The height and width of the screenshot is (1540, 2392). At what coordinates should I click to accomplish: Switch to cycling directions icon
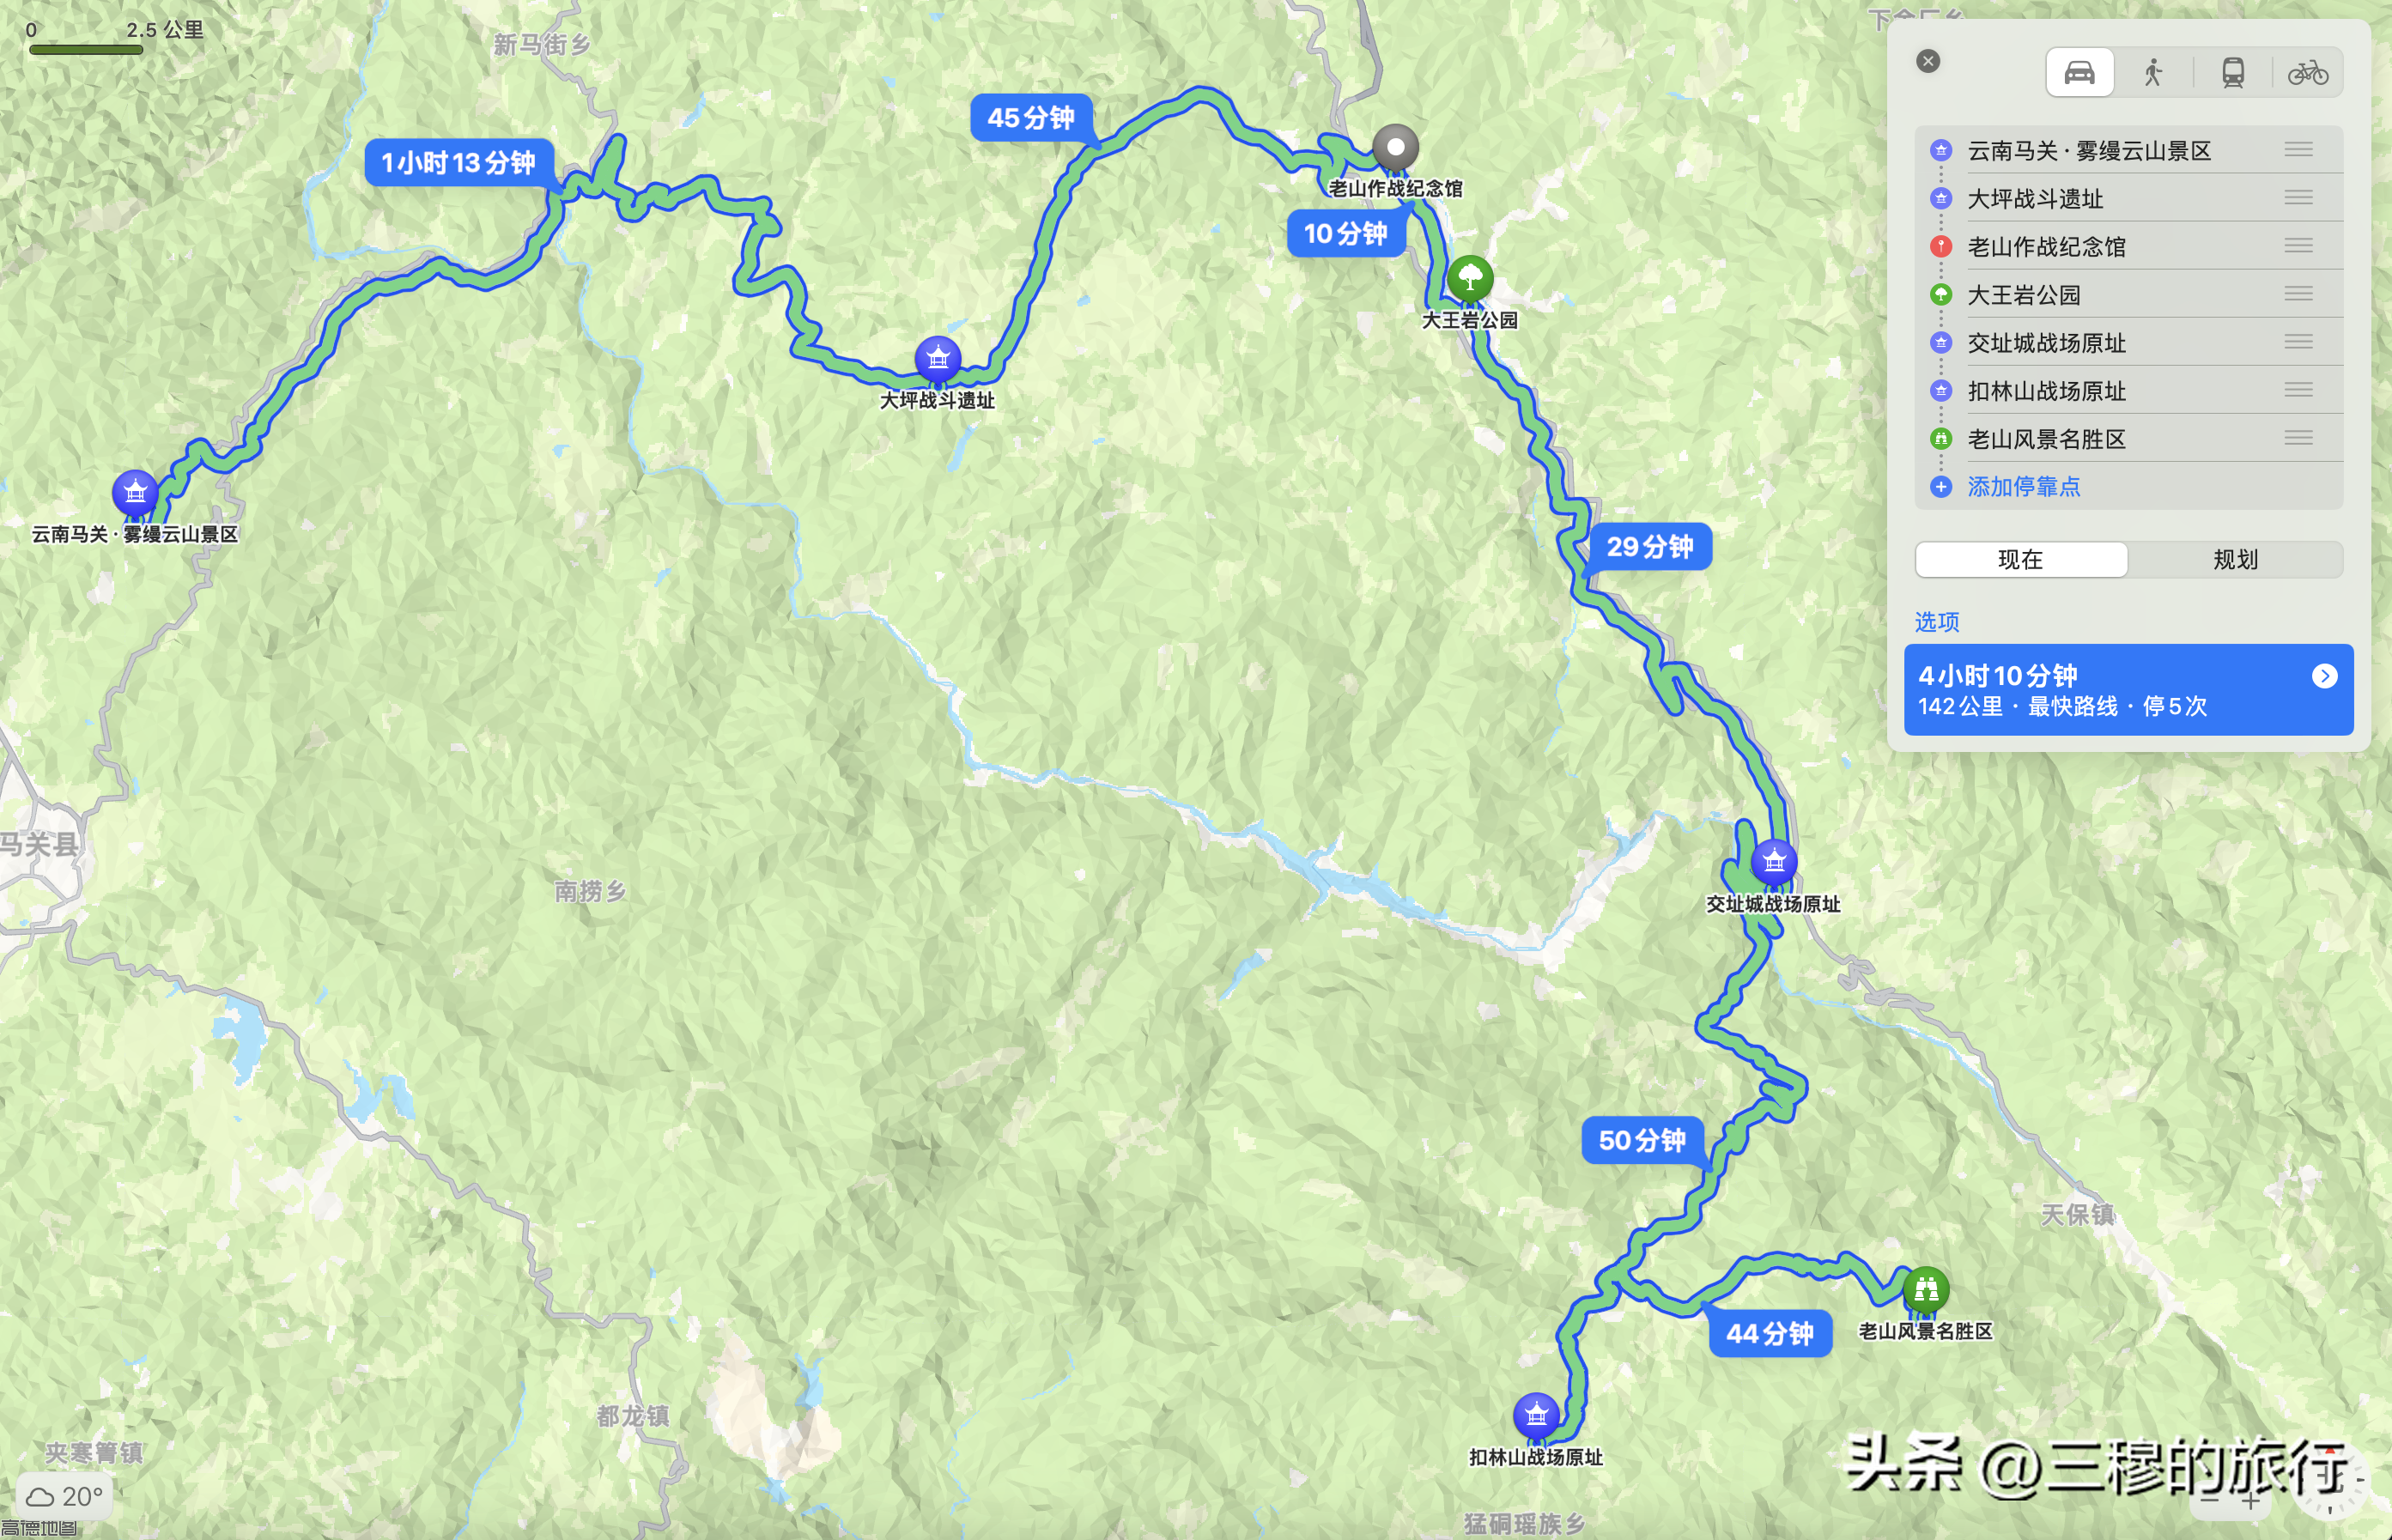pos(2307,73)
